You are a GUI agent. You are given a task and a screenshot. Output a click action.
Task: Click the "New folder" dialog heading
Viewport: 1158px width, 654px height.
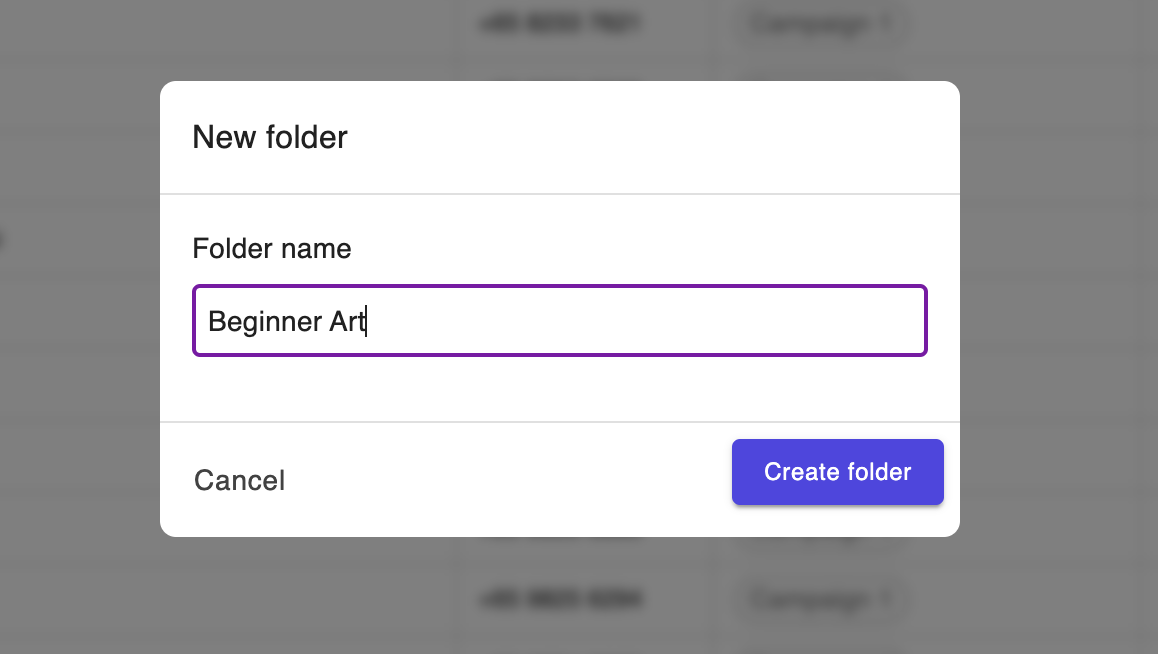(270, 137)
